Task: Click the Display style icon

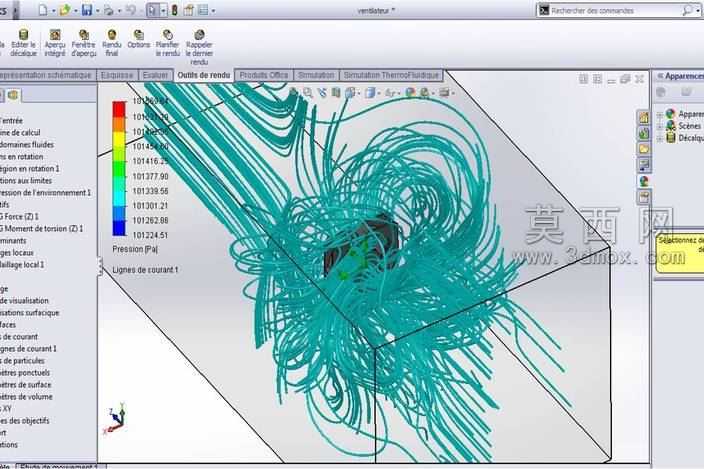Action: click(x=370, y=93)
